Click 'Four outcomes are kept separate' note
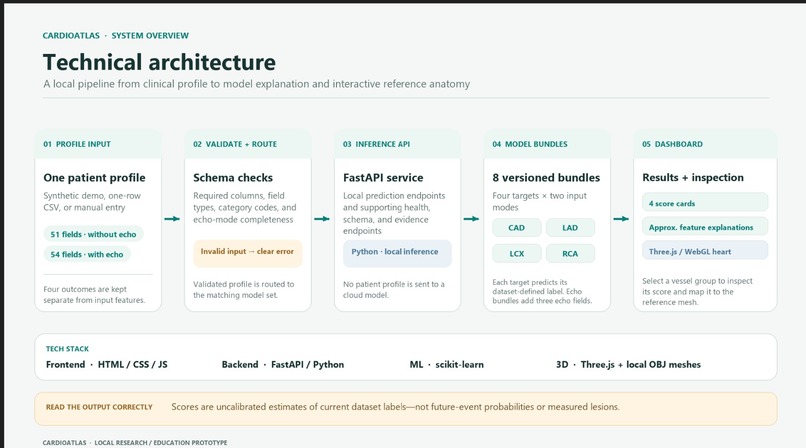The height and width of the screenshot is (448, 806). 94,294
